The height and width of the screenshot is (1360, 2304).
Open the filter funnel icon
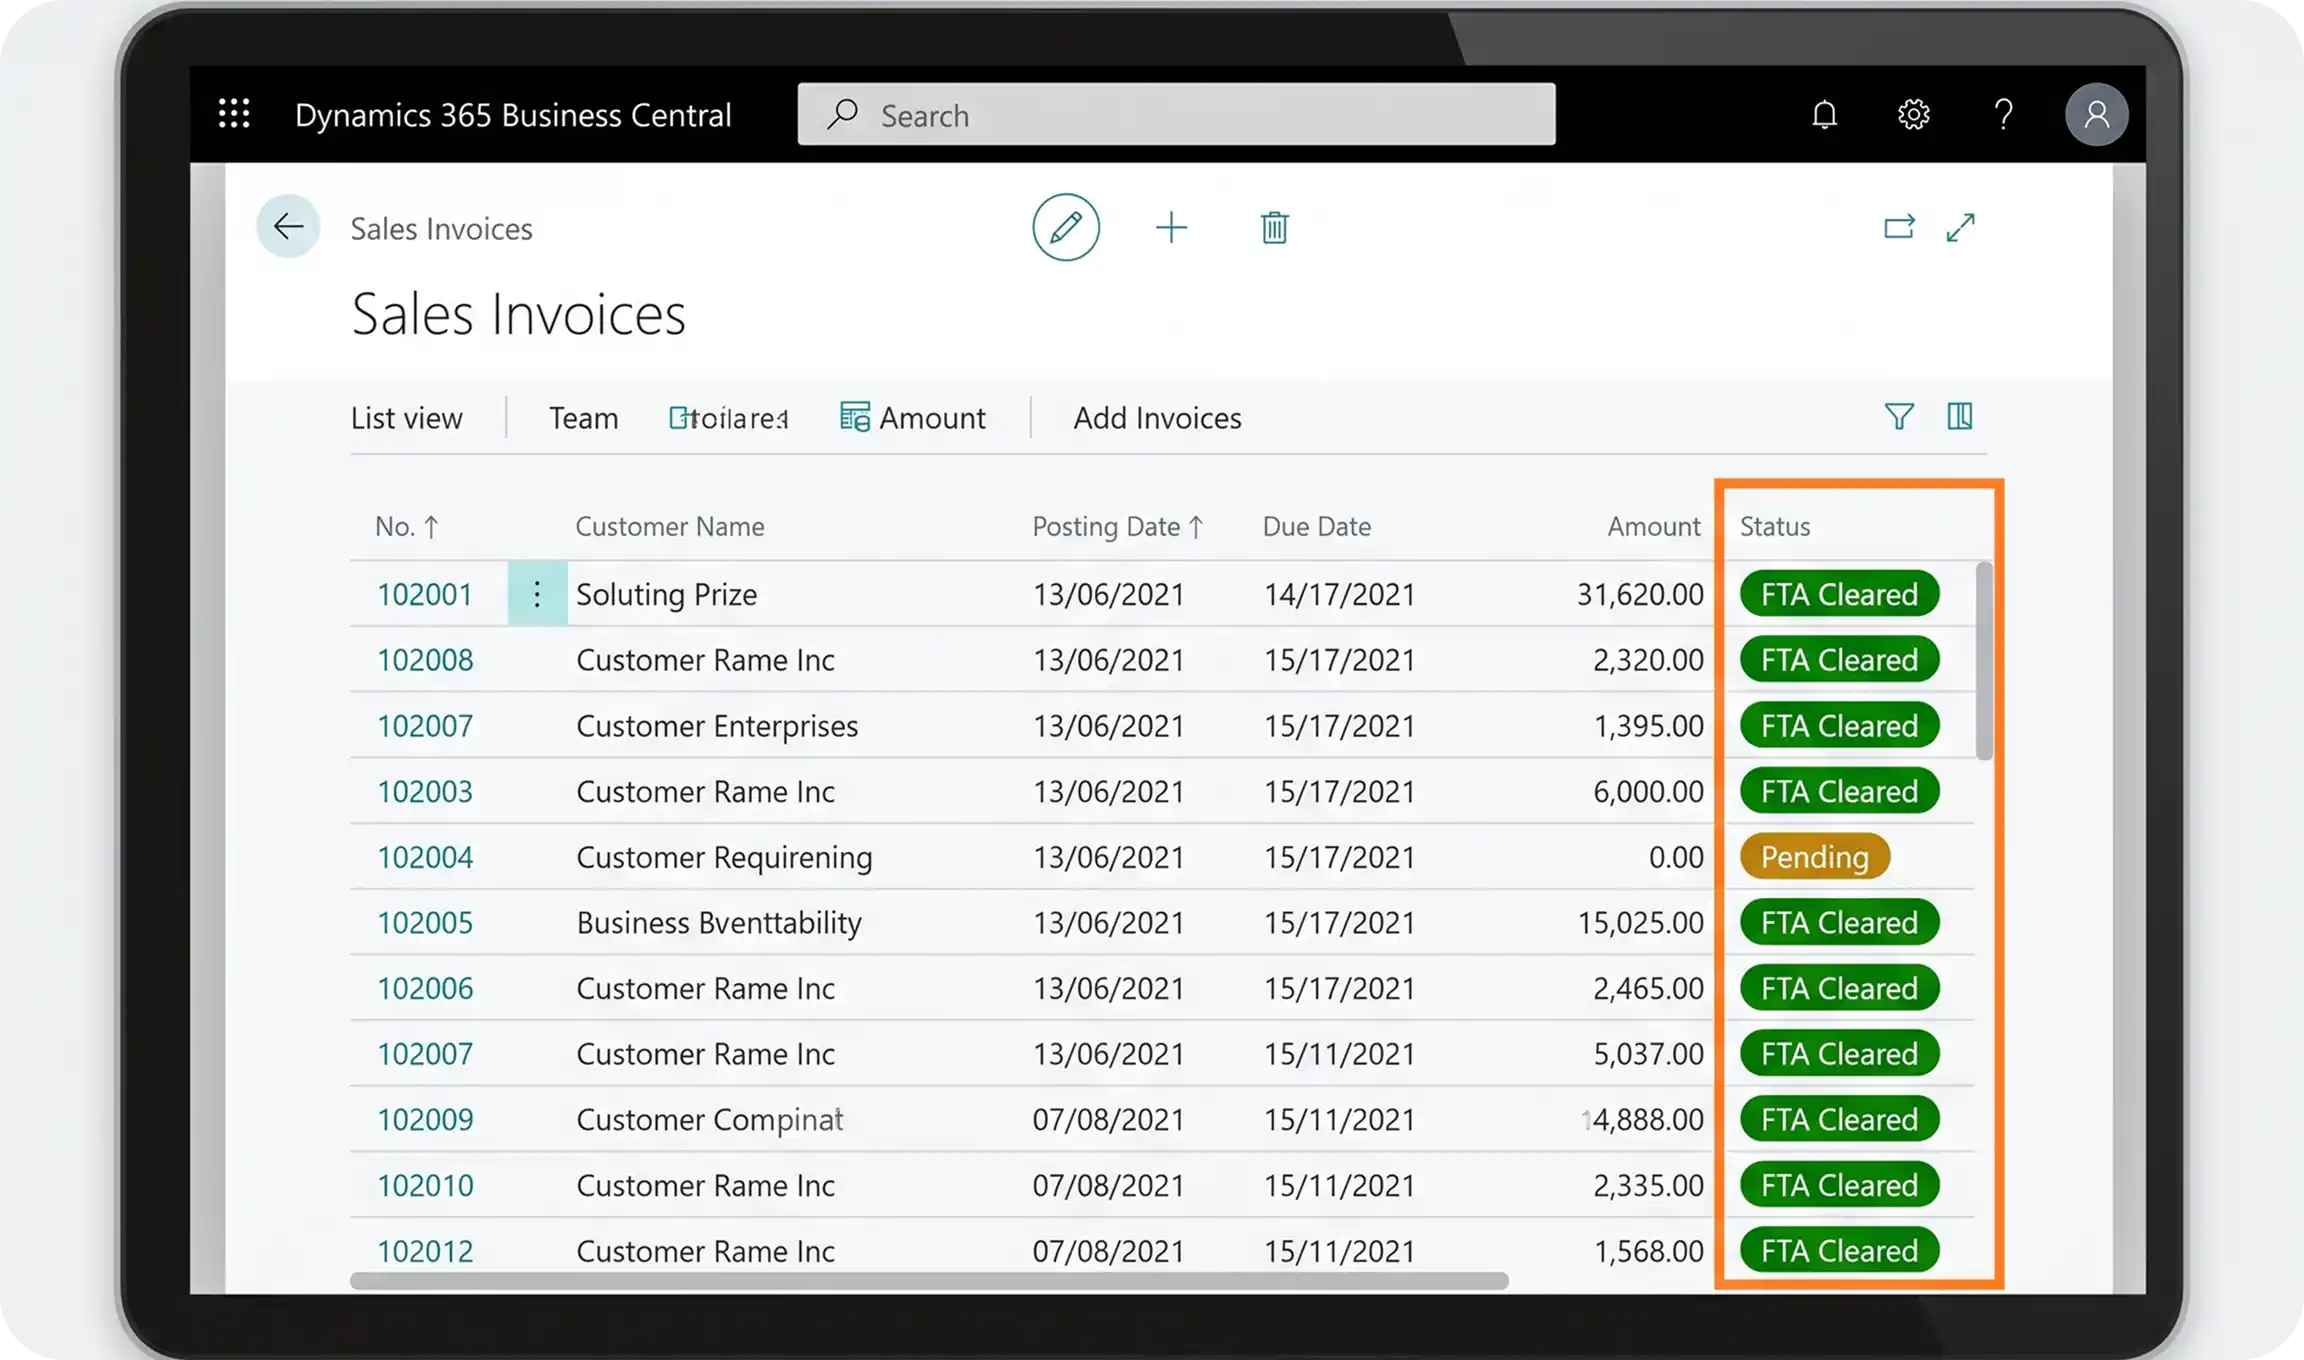tap(1899, 416)
